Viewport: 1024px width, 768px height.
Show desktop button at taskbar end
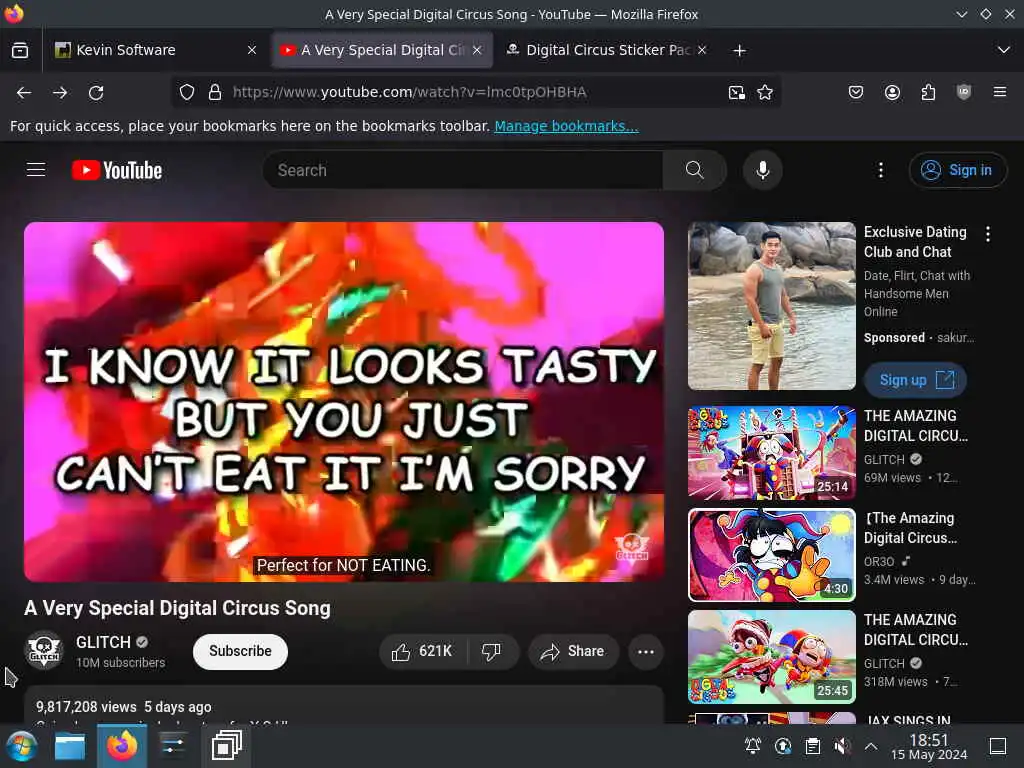(x=998, y=746)
